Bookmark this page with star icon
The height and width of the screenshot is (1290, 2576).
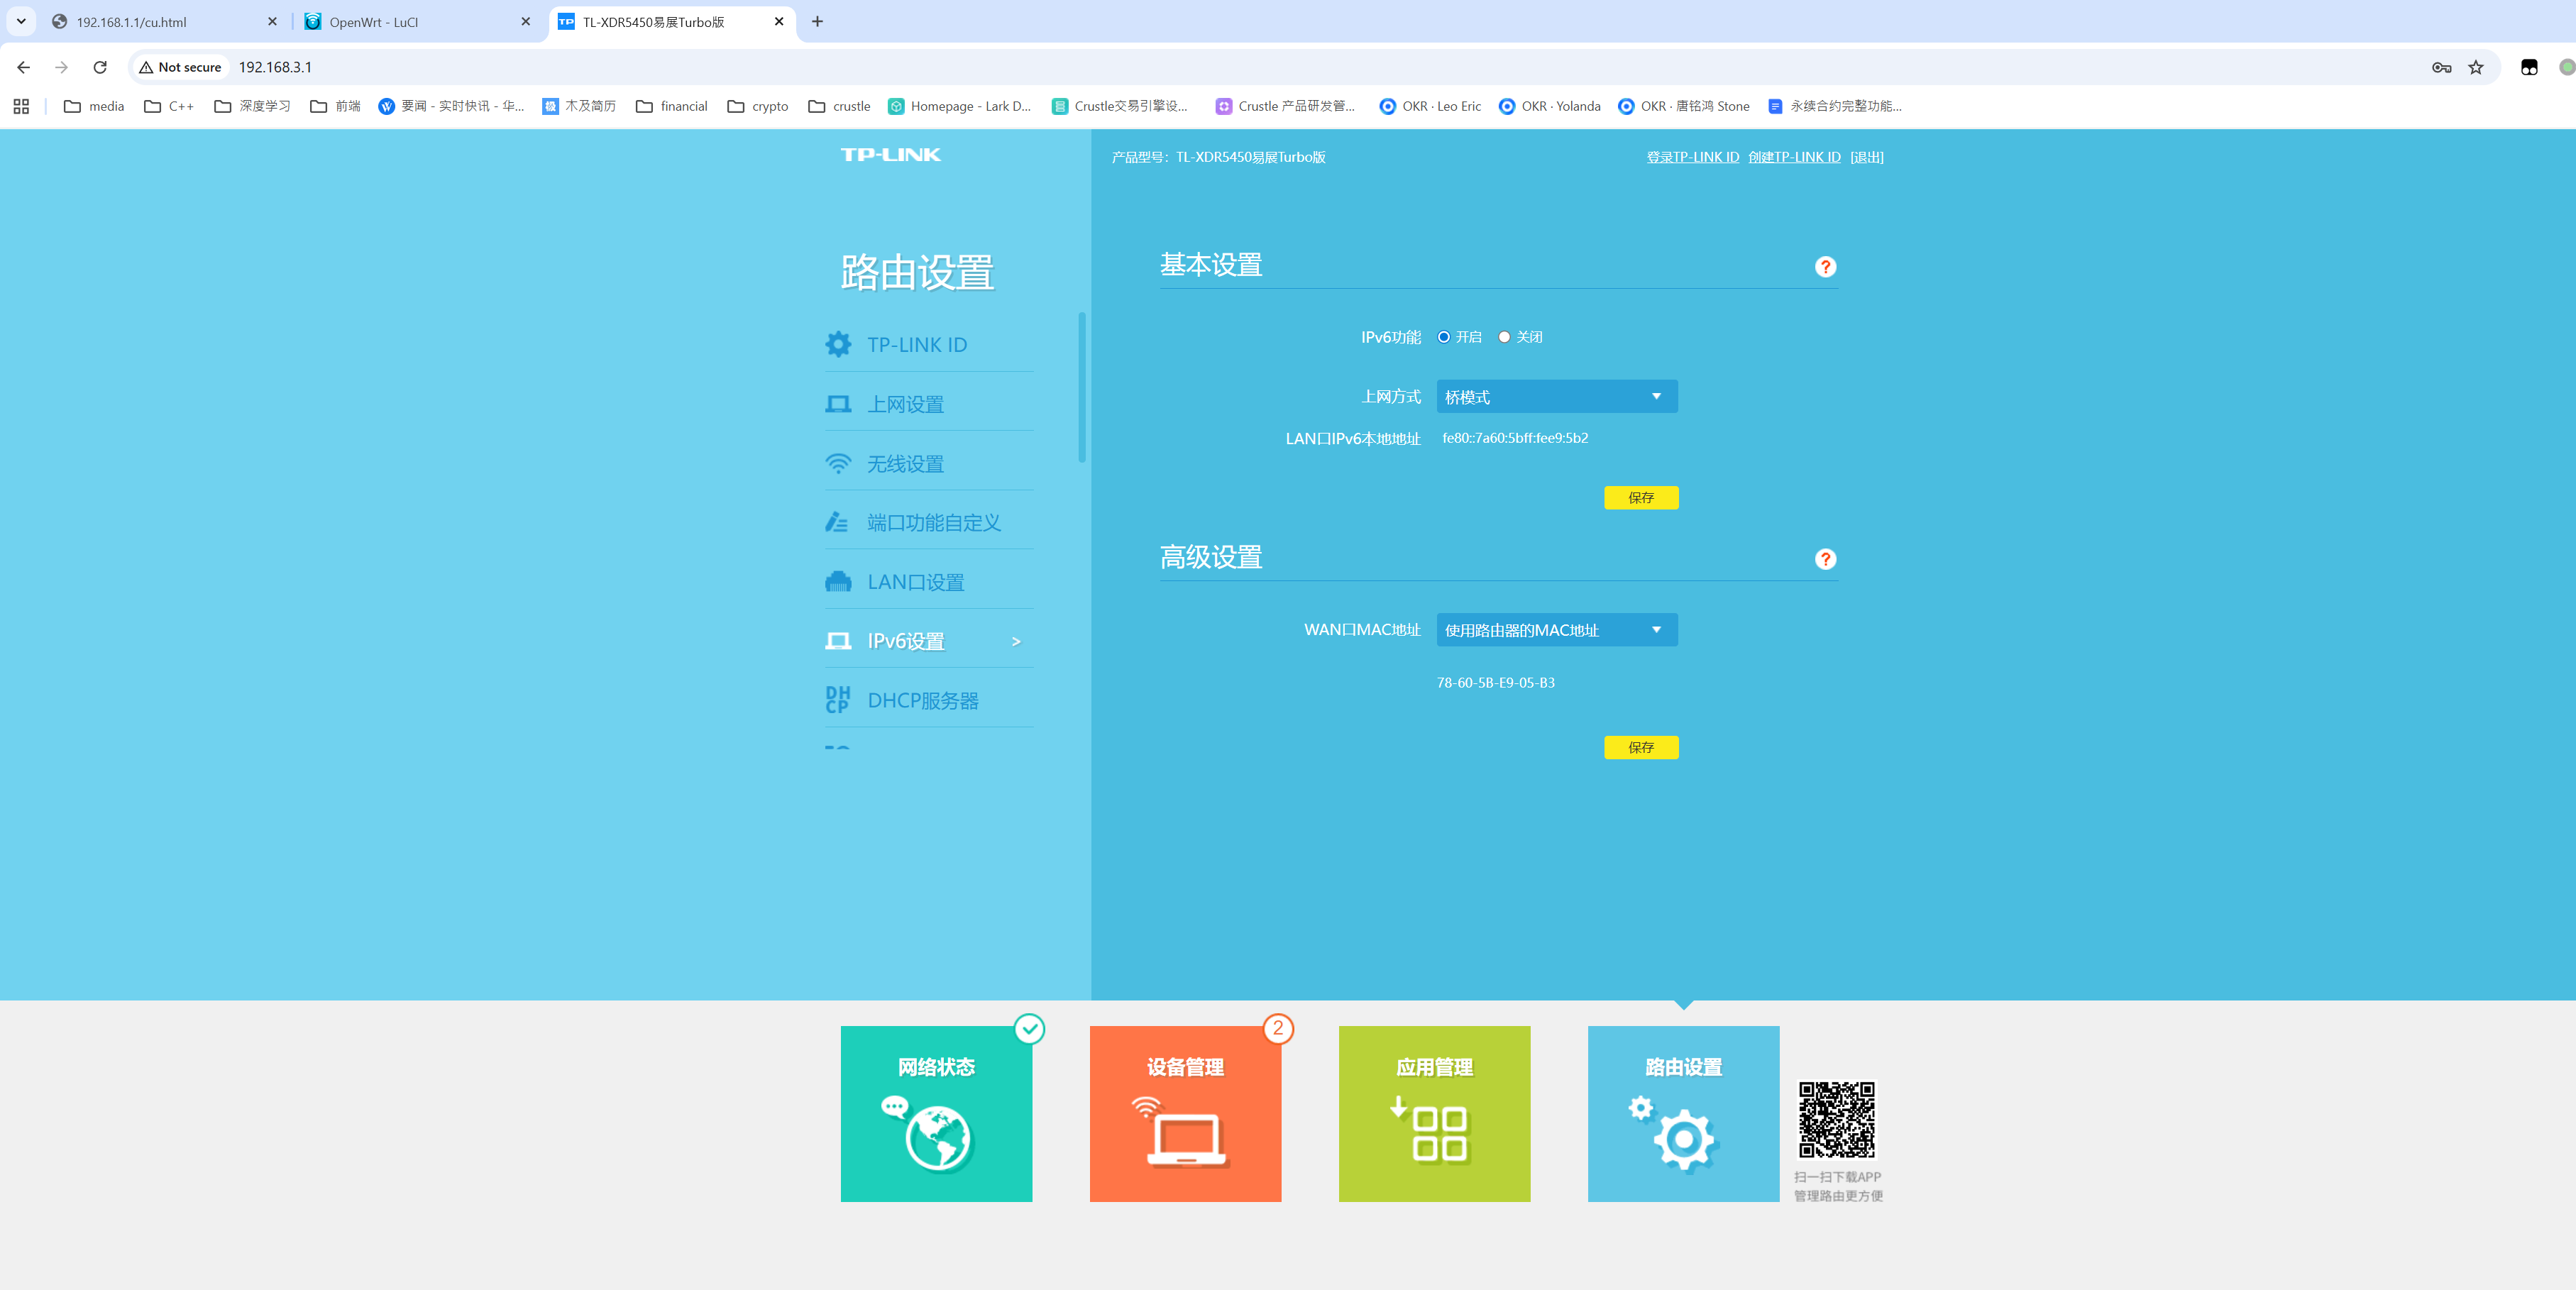(2475, 67)
